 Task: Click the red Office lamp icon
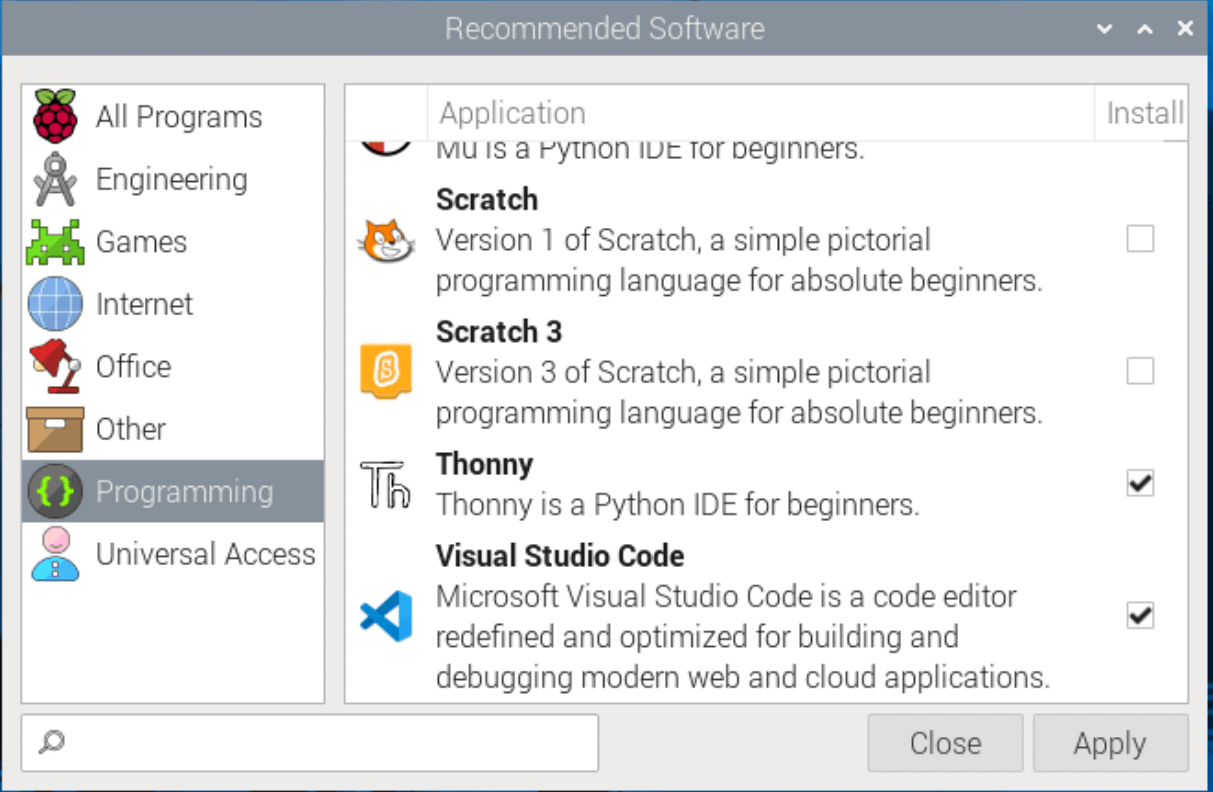coord(56,367)
